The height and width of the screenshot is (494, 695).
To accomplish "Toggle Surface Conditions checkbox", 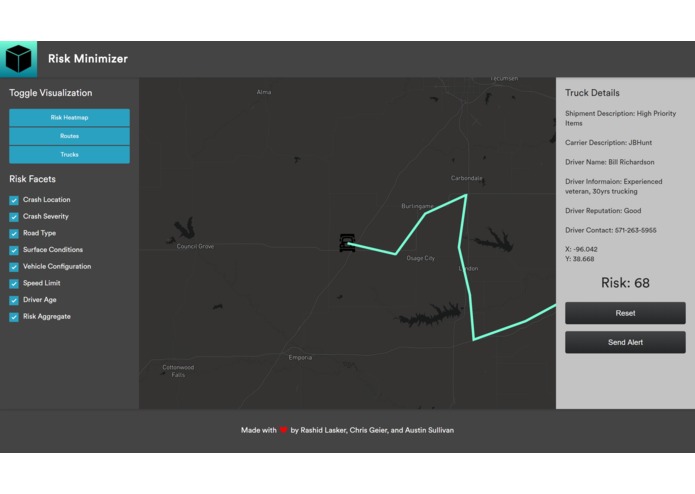I will (14, 250).
